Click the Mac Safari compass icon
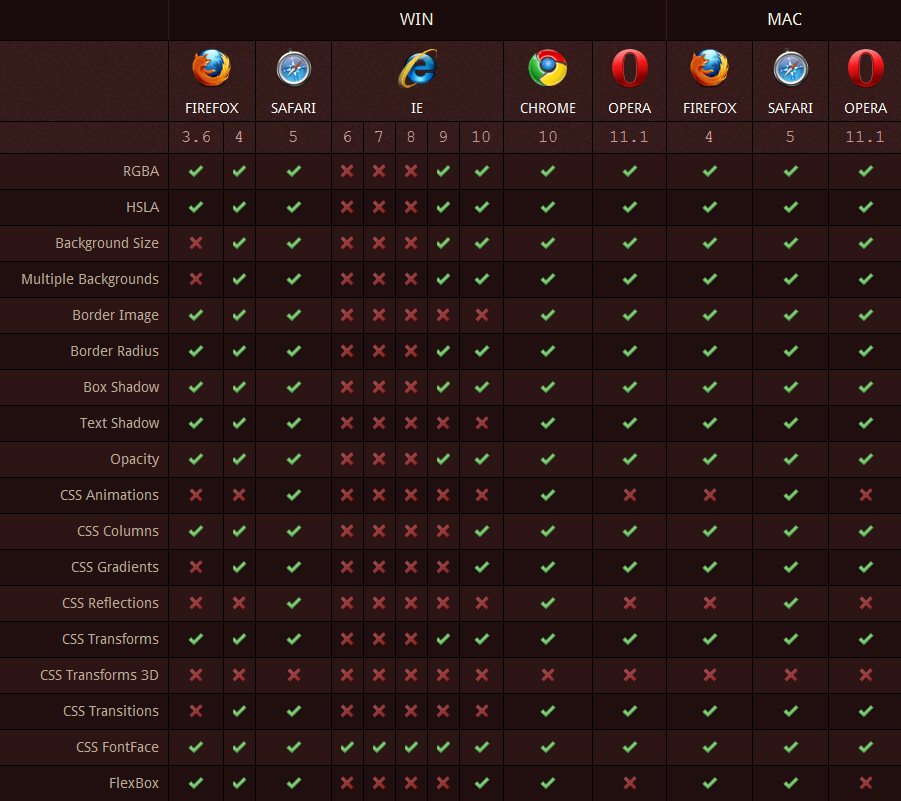 (x=790, y=69)
